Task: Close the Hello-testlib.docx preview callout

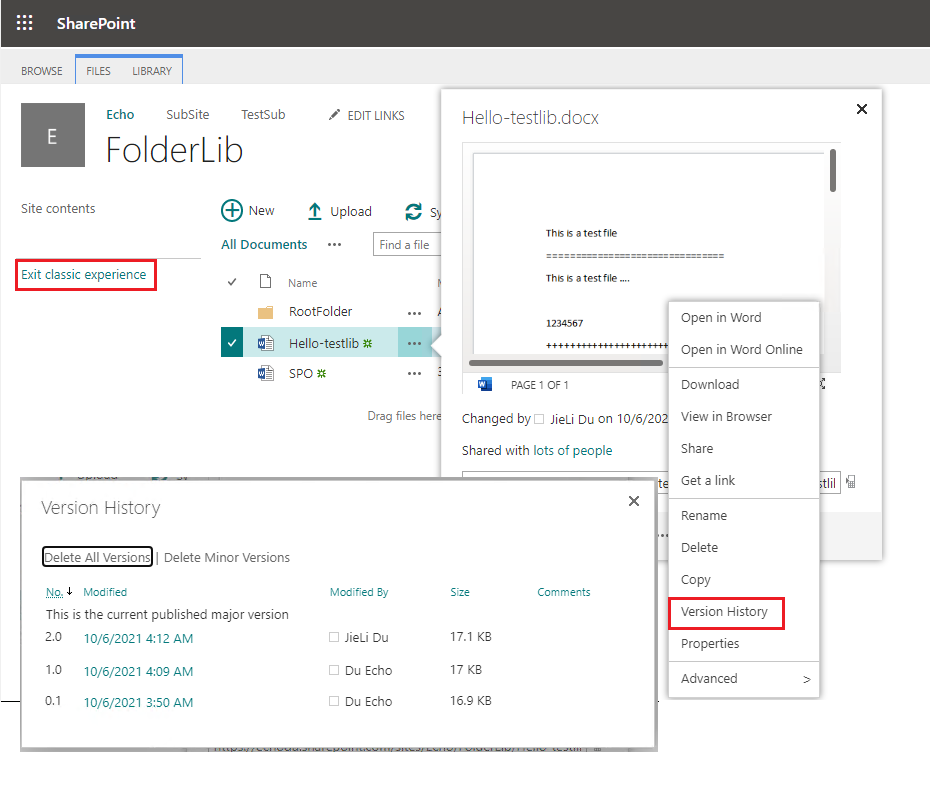Action: (x=862, y=109)
